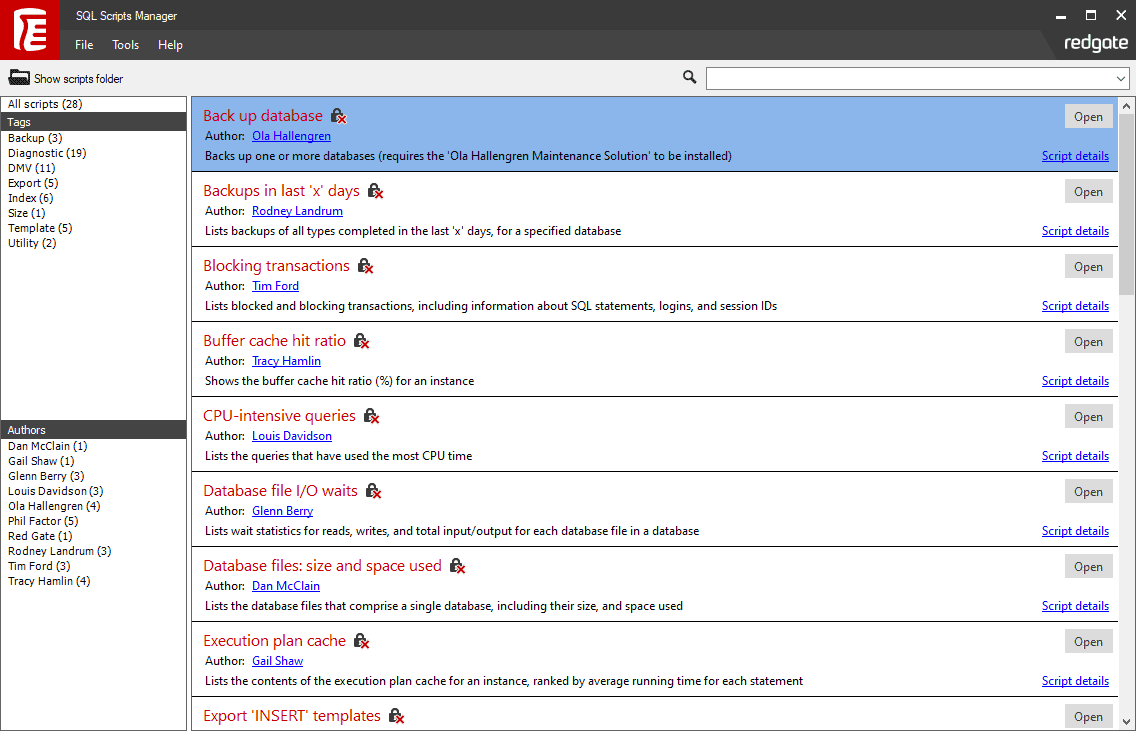Image resolution: width=1136 pixels, height=731 pixels.
Task: Follow the Rodney Landrum author link
Action: click(297, 211)
